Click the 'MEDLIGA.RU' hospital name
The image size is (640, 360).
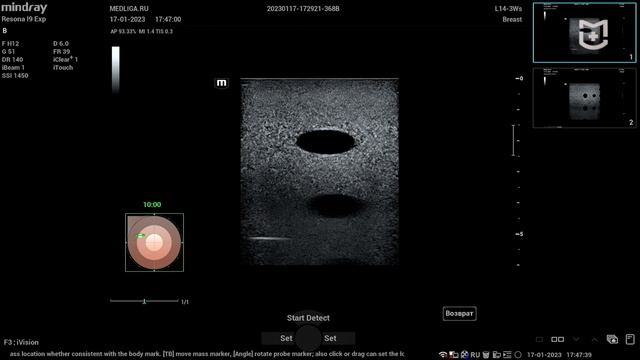pyautogui.click(x=129, y=9)
